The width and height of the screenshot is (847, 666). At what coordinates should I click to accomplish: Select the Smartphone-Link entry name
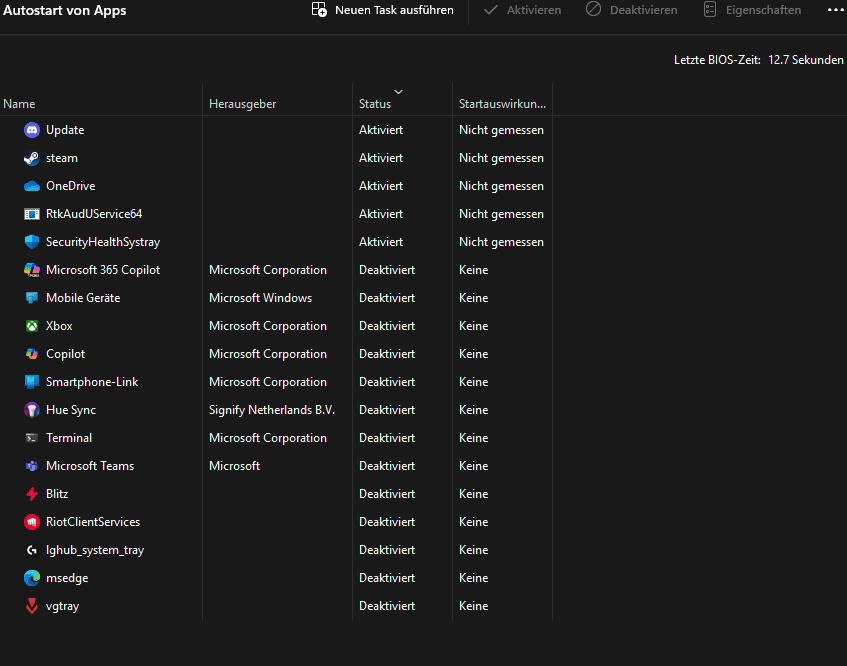coord(92,382)
